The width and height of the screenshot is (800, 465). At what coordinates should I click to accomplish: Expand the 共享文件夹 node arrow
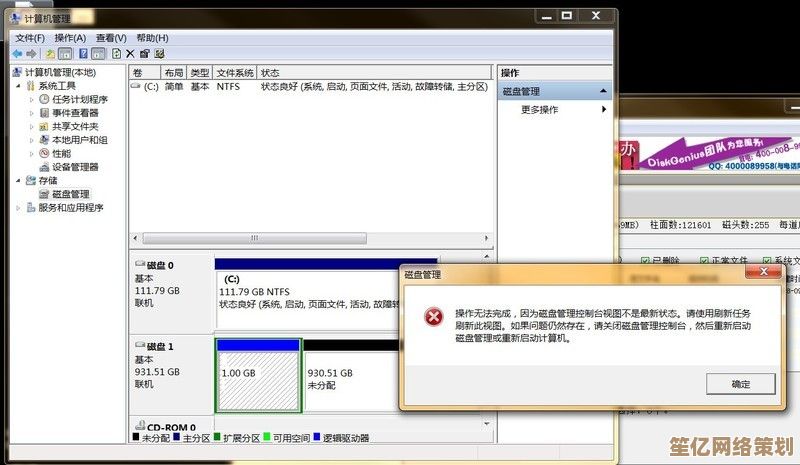[x=32, y=127]
